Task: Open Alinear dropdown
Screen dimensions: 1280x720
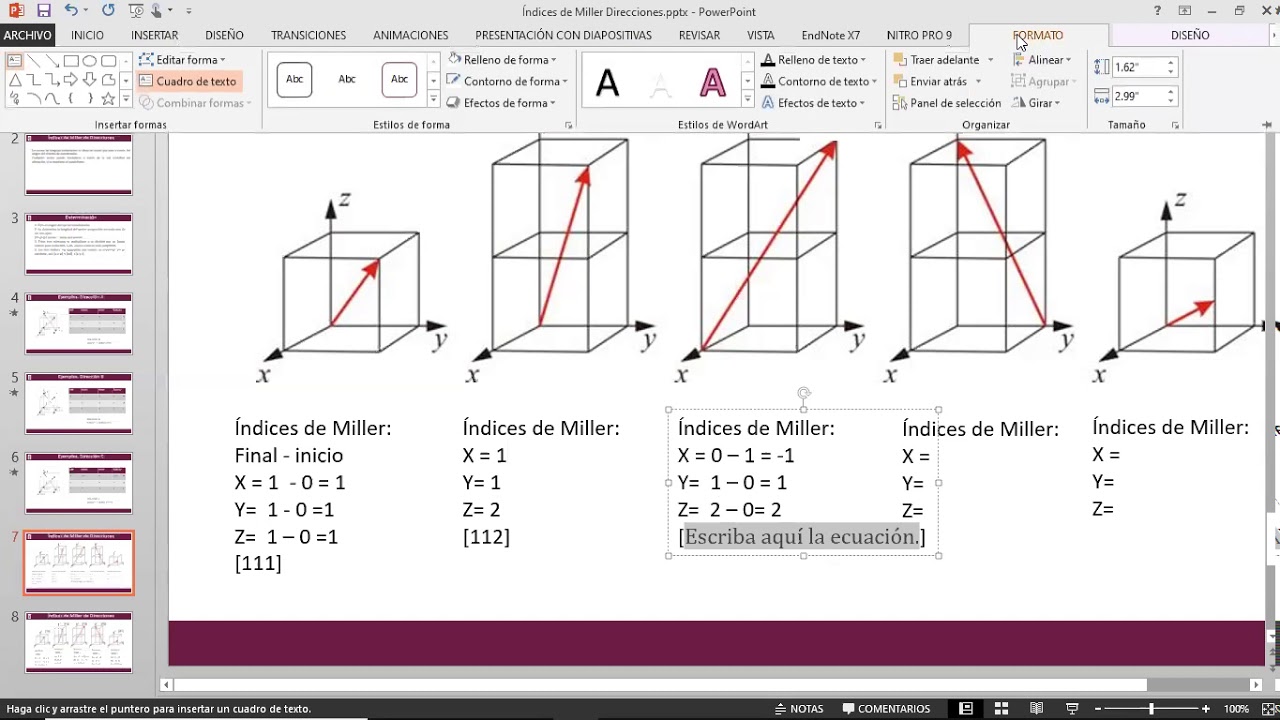Action: (x=1041, y=60)
